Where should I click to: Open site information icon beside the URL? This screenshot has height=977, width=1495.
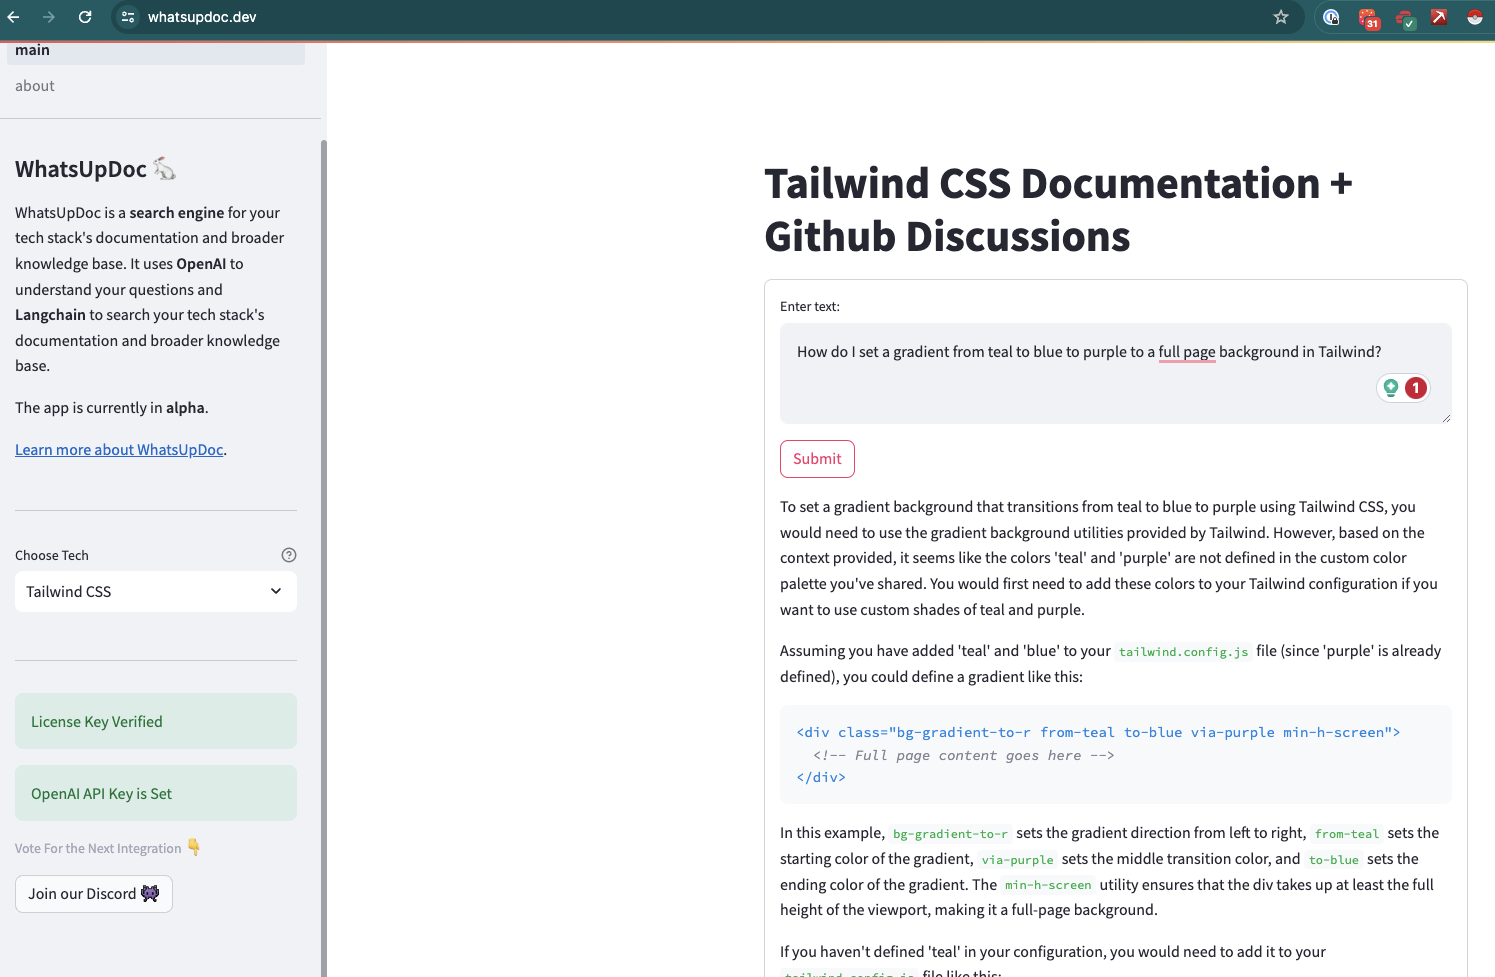tap(128, 17)
